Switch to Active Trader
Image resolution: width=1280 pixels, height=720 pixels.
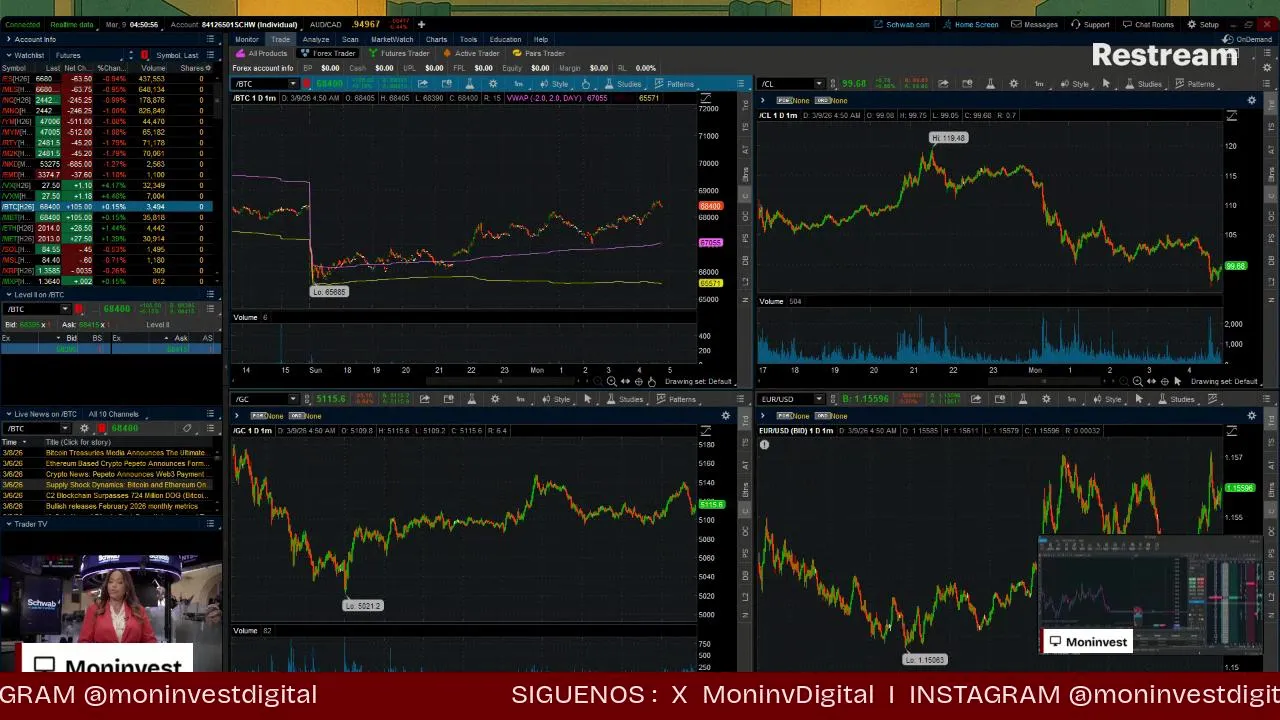click(472, 53)
